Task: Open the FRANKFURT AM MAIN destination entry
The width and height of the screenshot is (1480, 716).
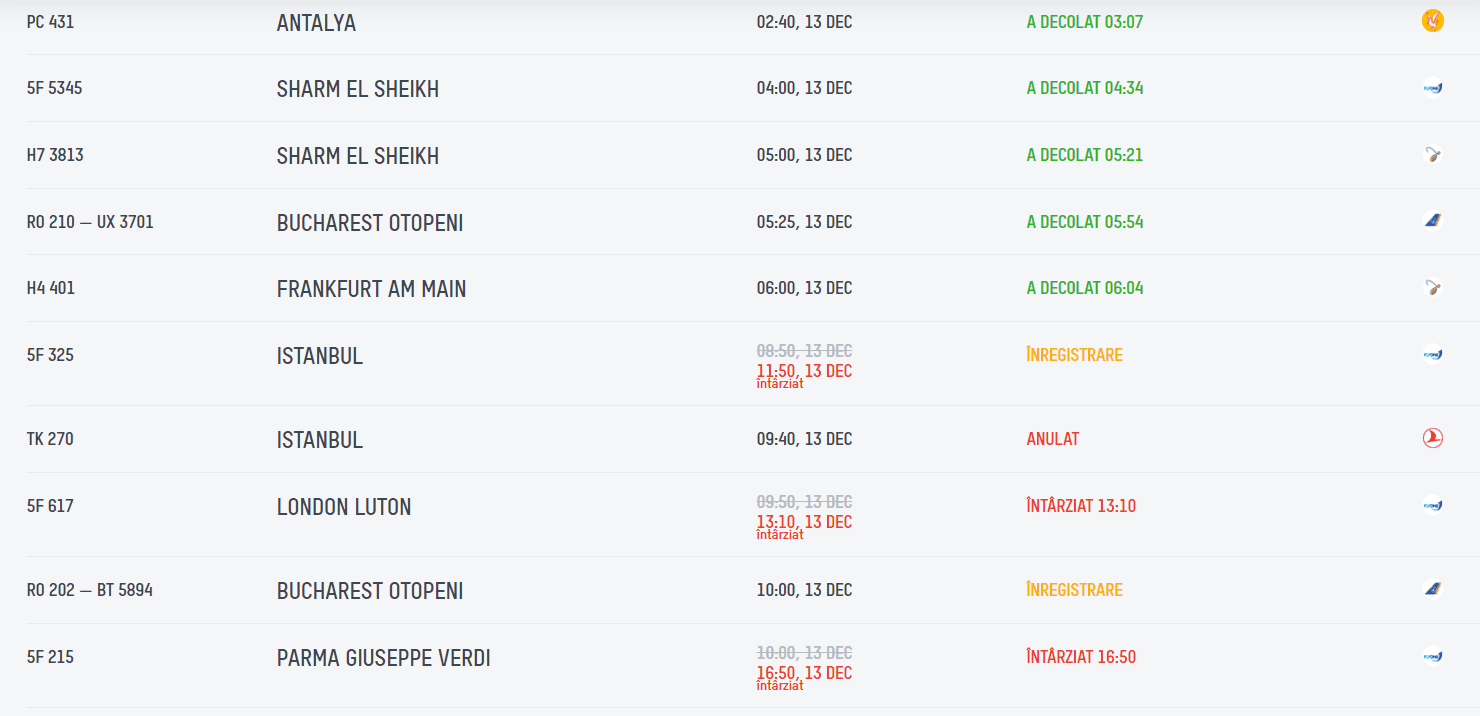Action: [x=371, y=289]
